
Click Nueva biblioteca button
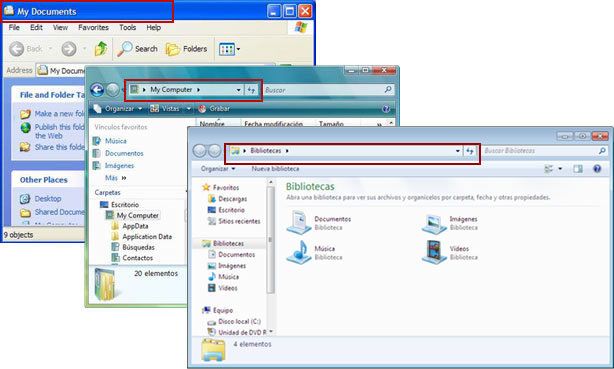click(x=275, y=169)
